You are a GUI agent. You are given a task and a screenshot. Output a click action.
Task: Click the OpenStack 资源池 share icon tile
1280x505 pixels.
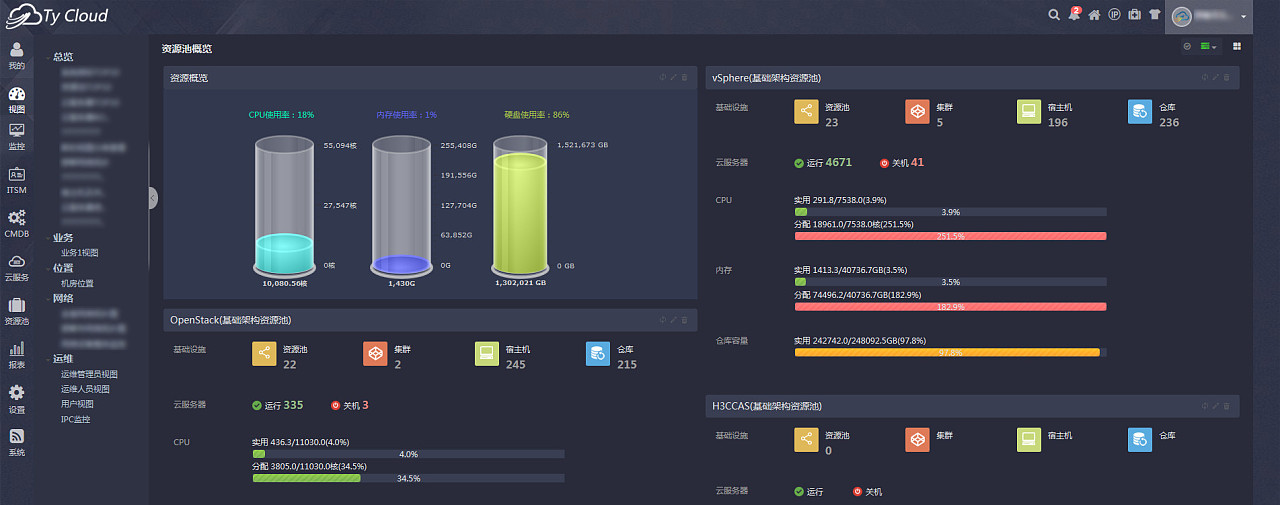click(x=264, y=354)
